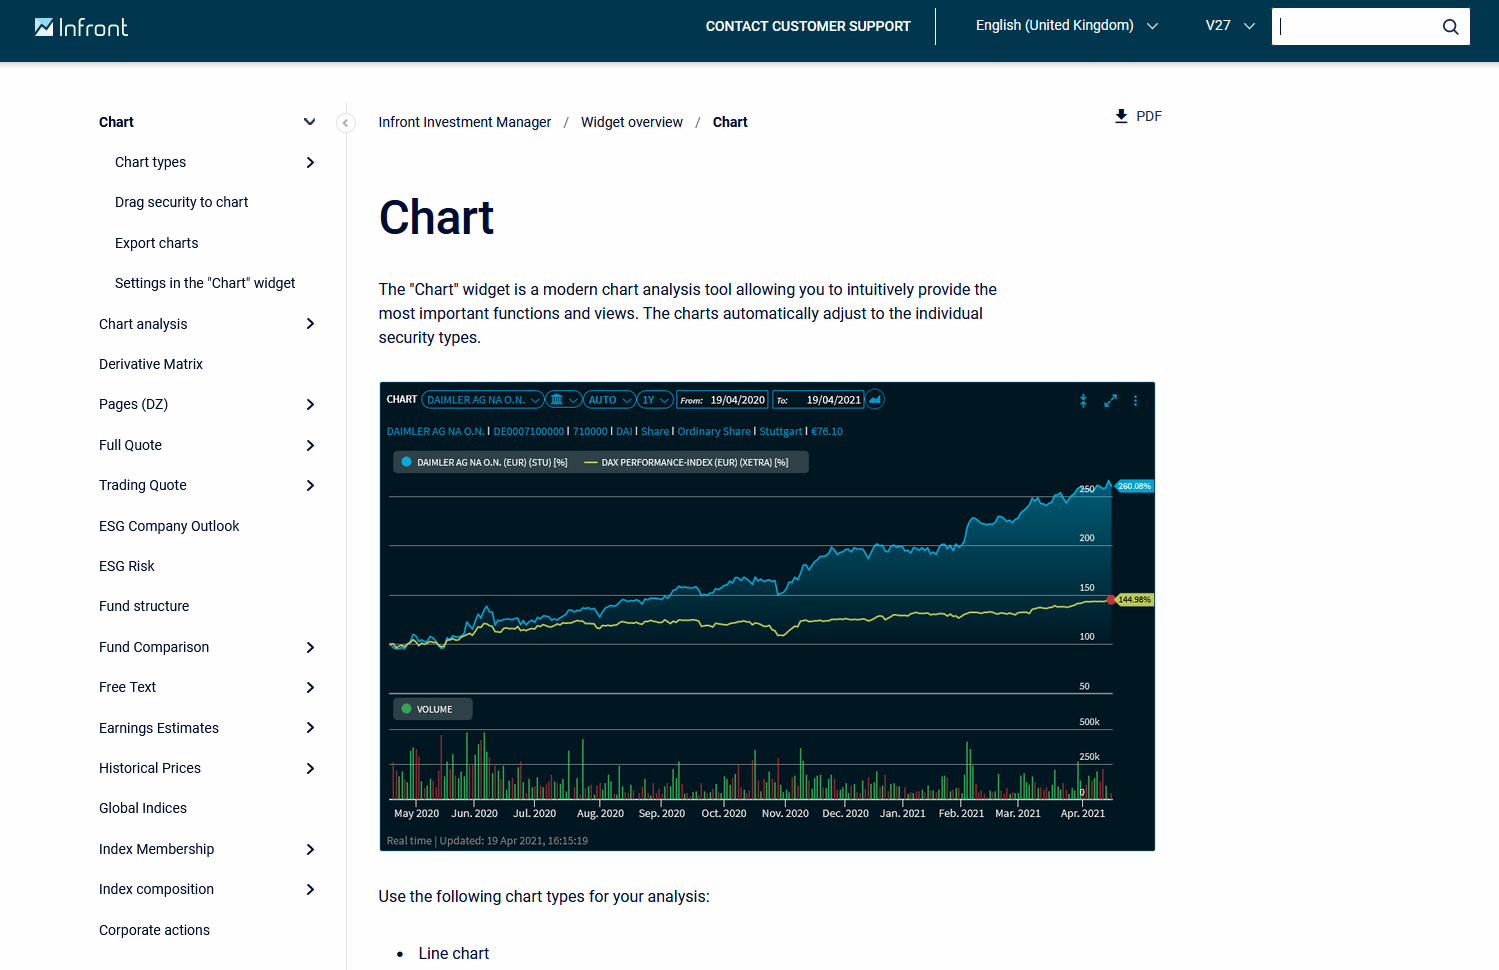1499x970 pixels.
Task: Click the area chart type icon
Action: pos(875,400)
